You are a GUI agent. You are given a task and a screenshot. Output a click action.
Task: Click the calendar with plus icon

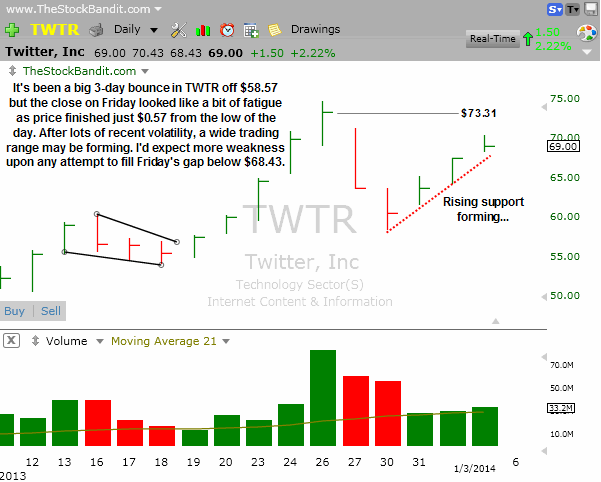pyautogui.click(x=251, y=30)
